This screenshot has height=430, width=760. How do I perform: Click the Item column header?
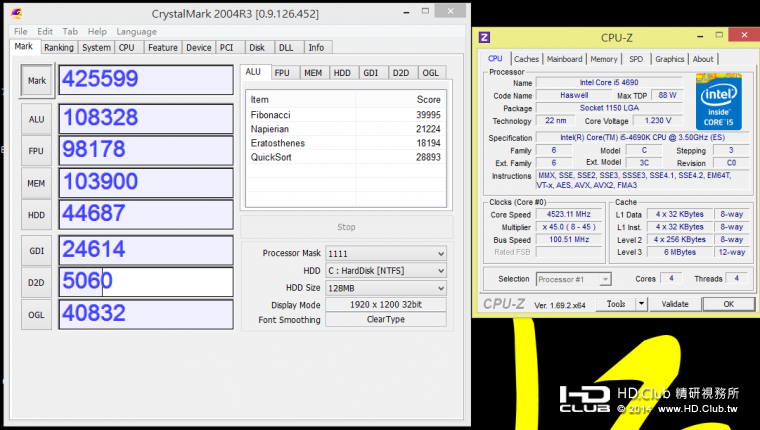[301, 99]
